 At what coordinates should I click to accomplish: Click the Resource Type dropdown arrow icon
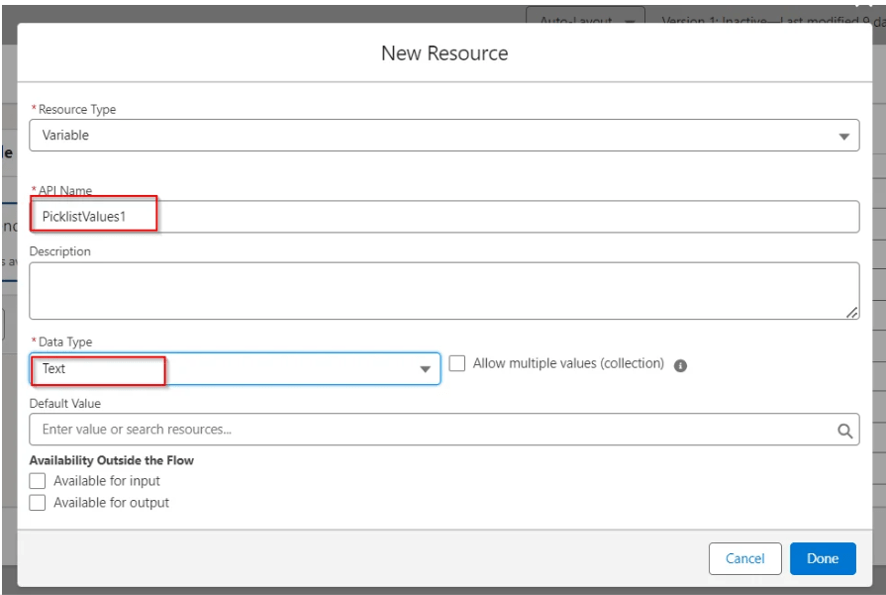pyautogui.click(x=843, y=136)
